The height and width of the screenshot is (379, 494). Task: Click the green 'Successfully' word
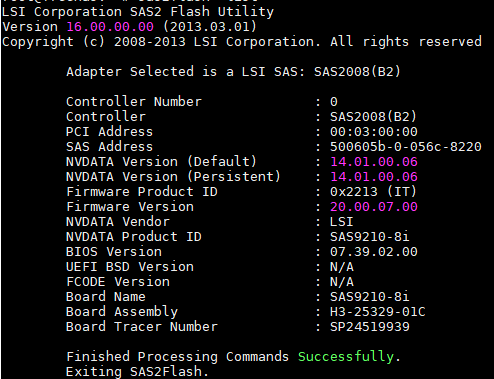pos(346,357)
